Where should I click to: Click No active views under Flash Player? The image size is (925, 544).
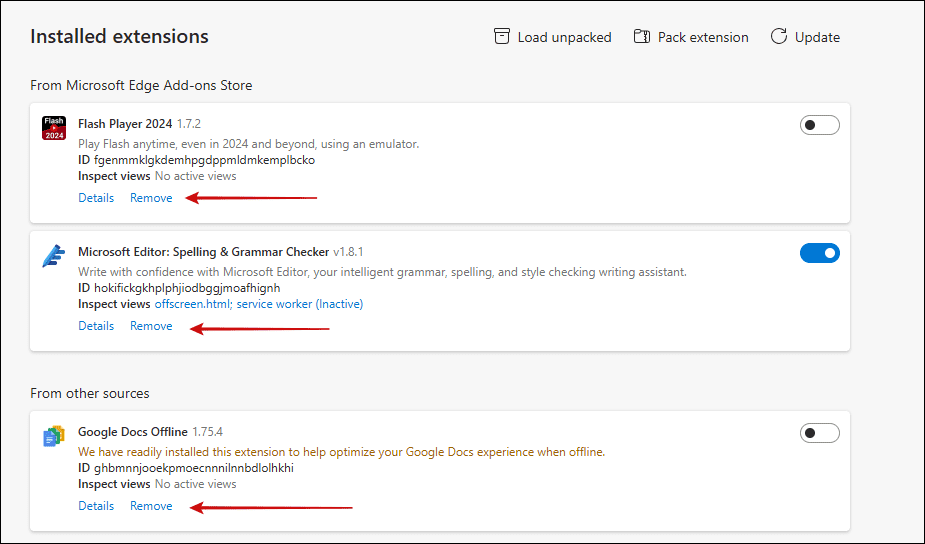point(195,176)
